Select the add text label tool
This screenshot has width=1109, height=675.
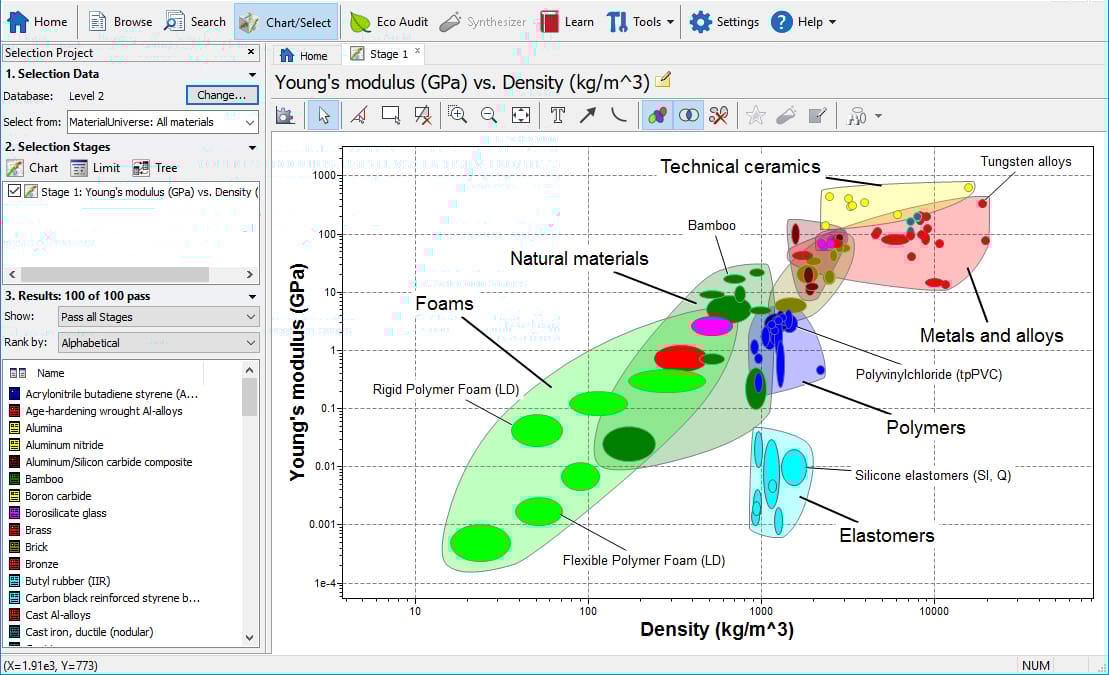[x=558, y=115]
